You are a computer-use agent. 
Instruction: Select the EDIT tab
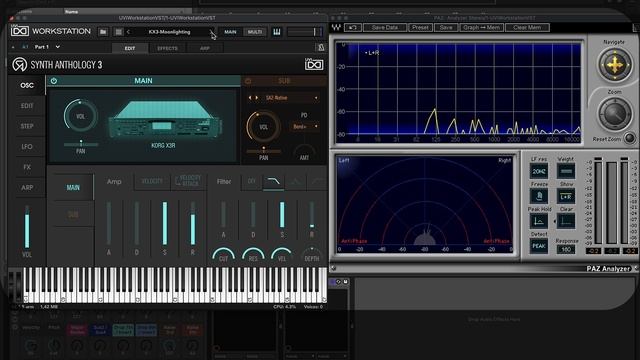130,48
